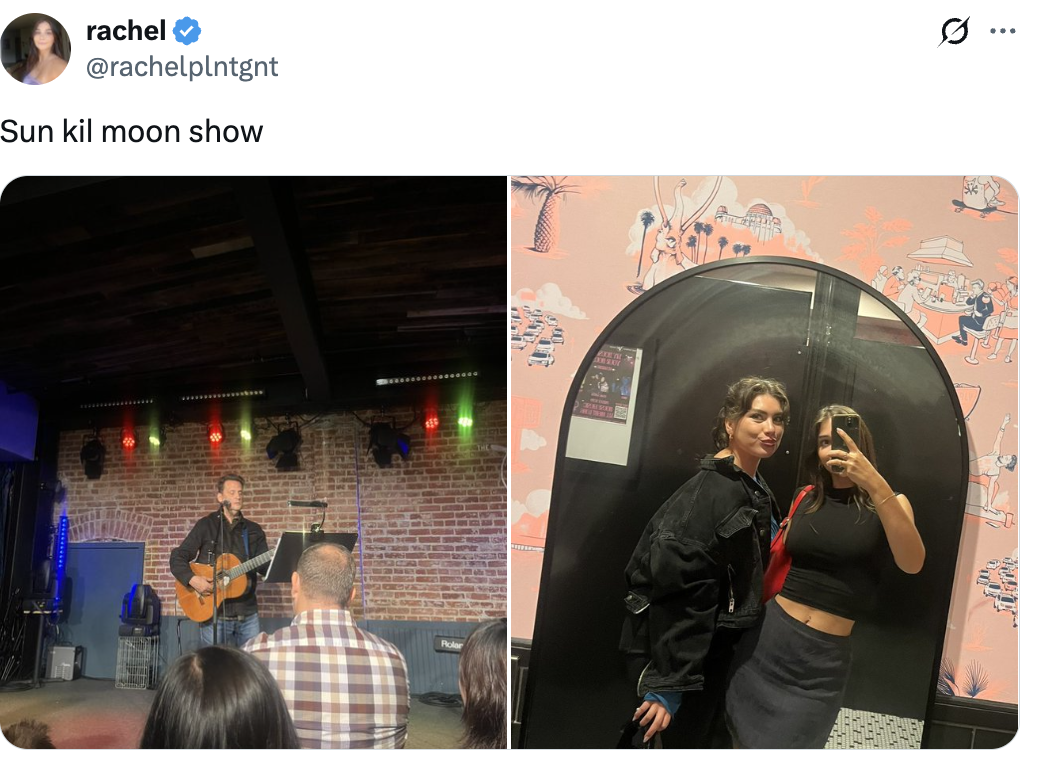Screen dimensions: 1048x774
Task: Open the @rachelplntgnt handle link
Action: [x=182, y=67]
